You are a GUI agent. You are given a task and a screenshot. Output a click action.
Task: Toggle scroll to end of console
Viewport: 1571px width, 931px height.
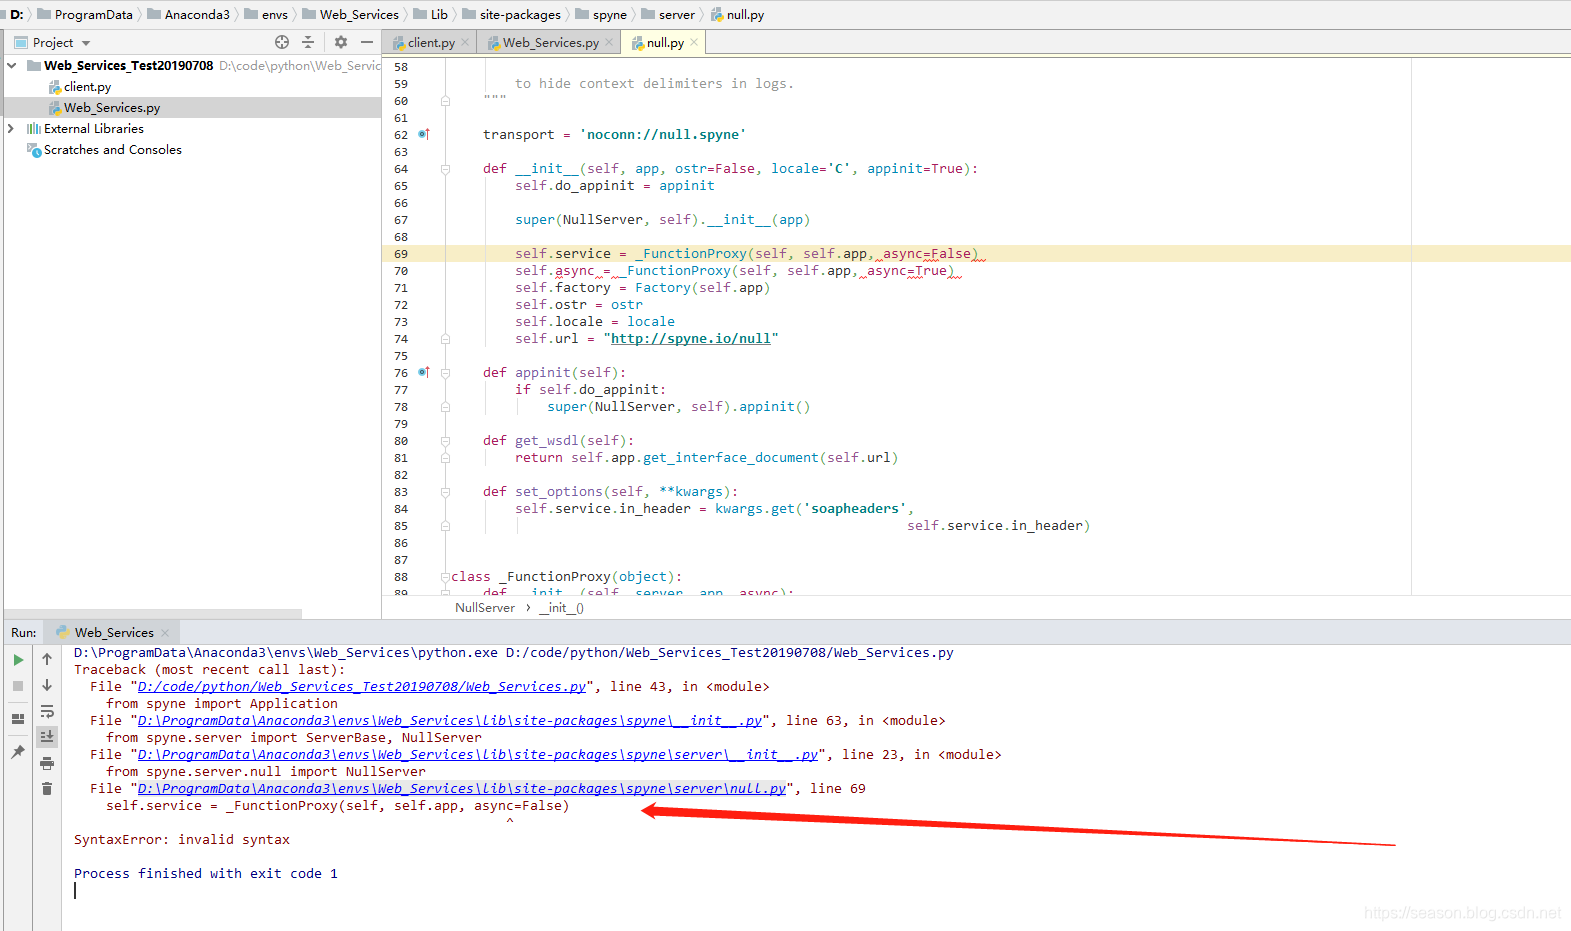pyautogui.click(x=47, y=737)
